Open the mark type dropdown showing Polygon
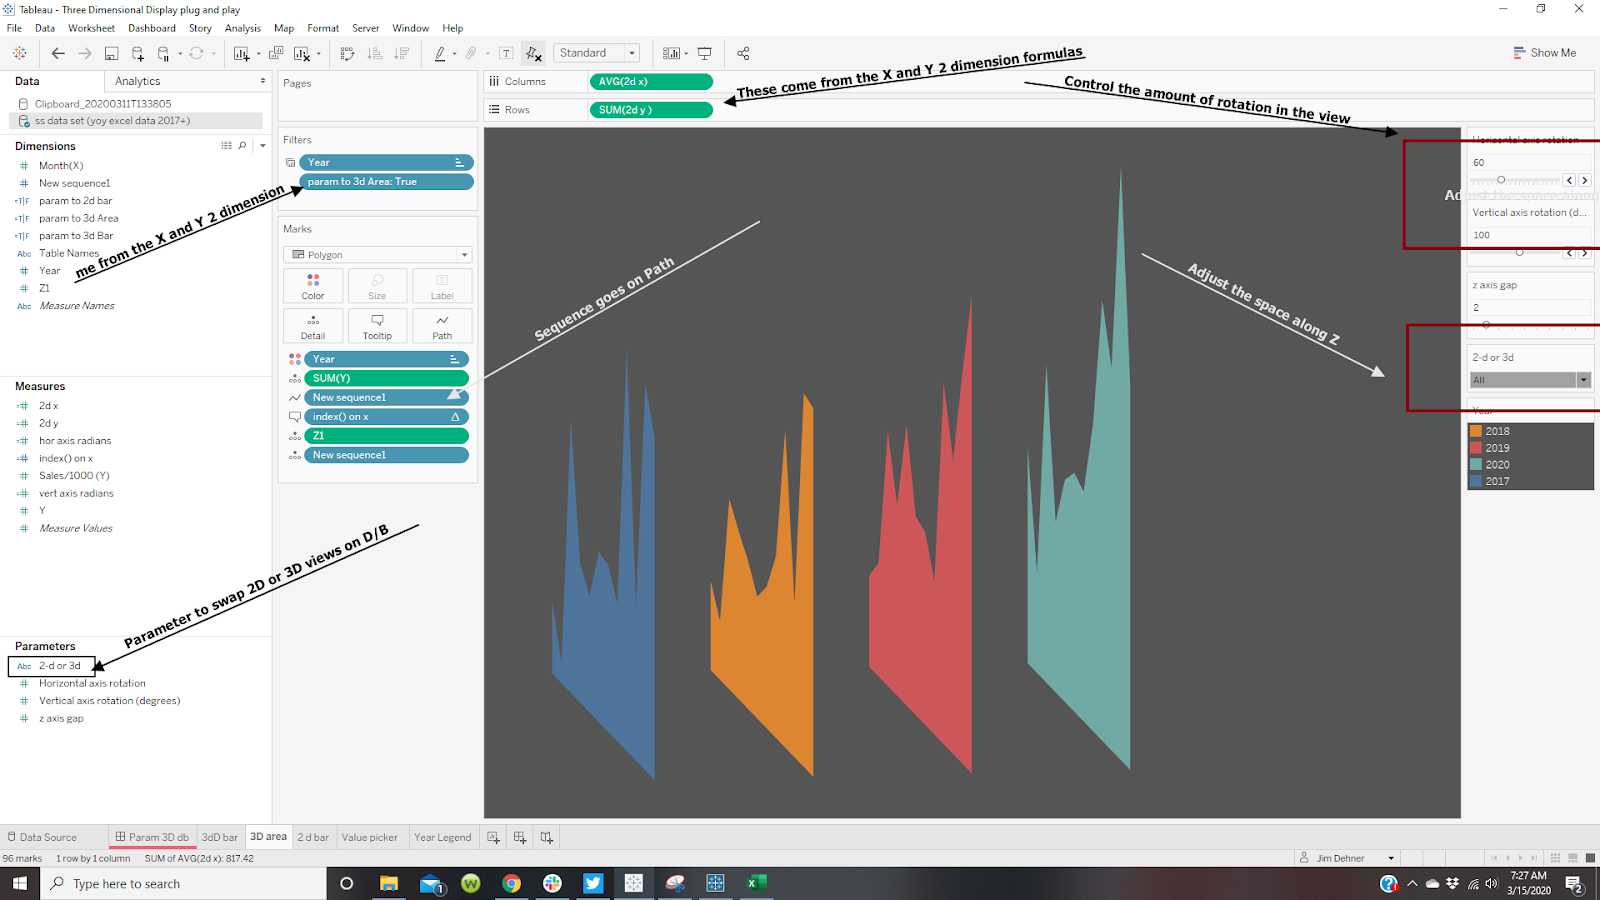Viewport: 1600px width, 900px height. pos(463,254)
